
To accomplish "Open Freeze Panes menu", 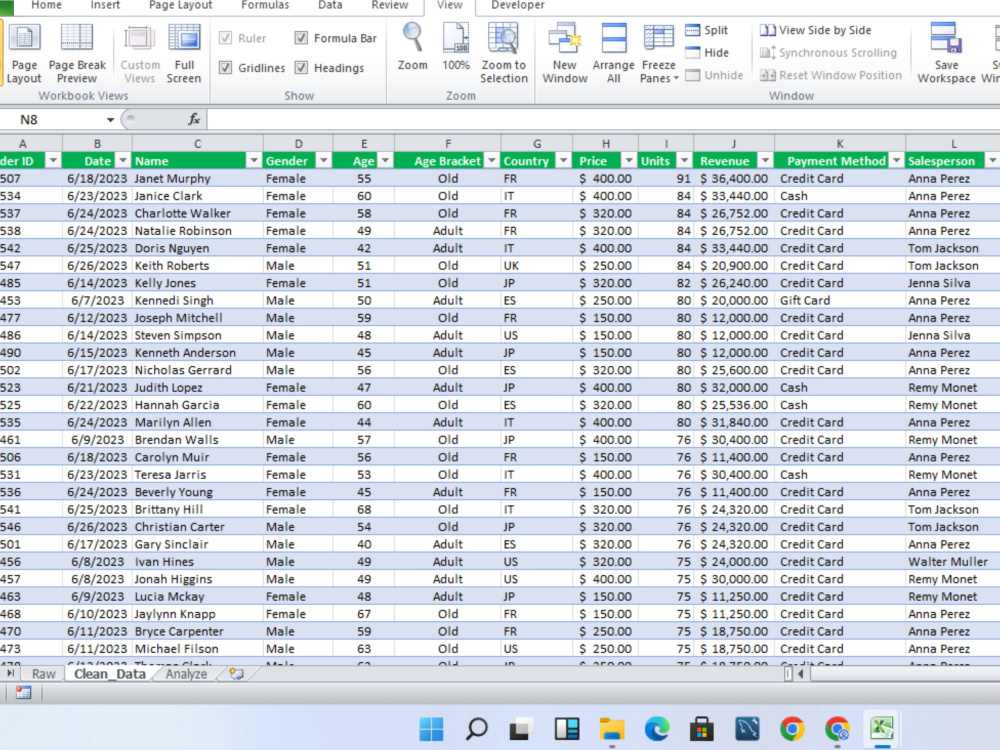I will 658,54.
